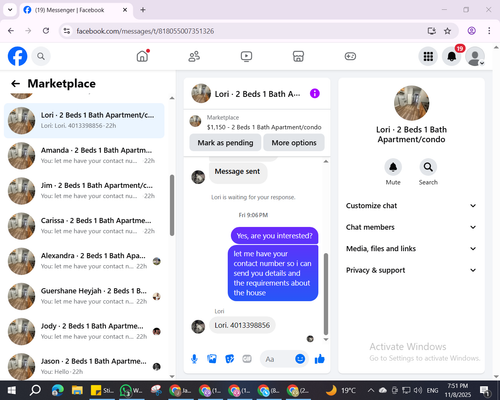Open the Jody conversation
Screen dimensions: 500x400
(x=84, y=331)
